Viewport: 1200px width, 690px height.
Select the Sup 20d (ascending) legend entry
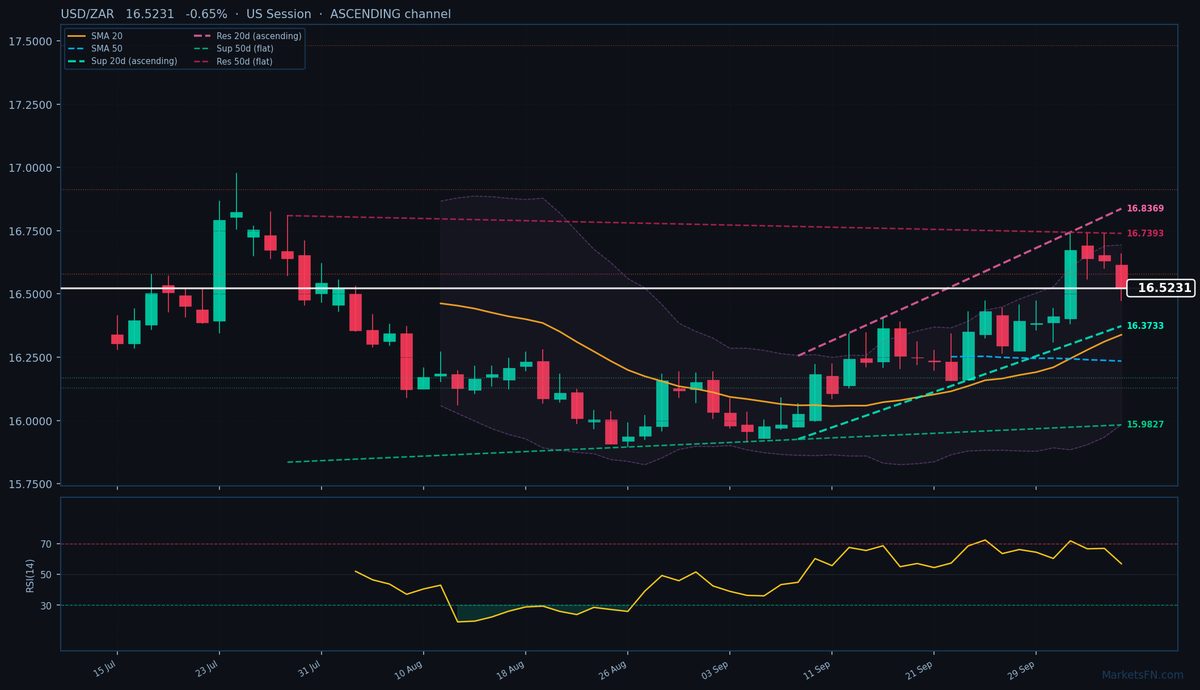122,61
